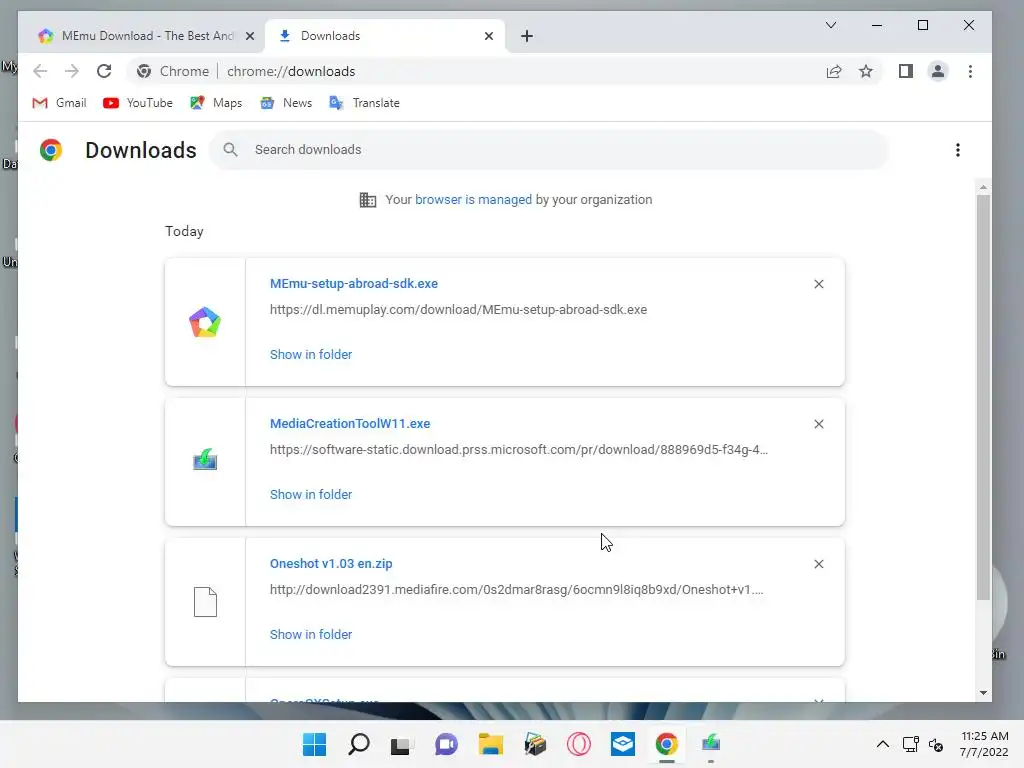Click the scrollbar up arrow

(984, 188)
